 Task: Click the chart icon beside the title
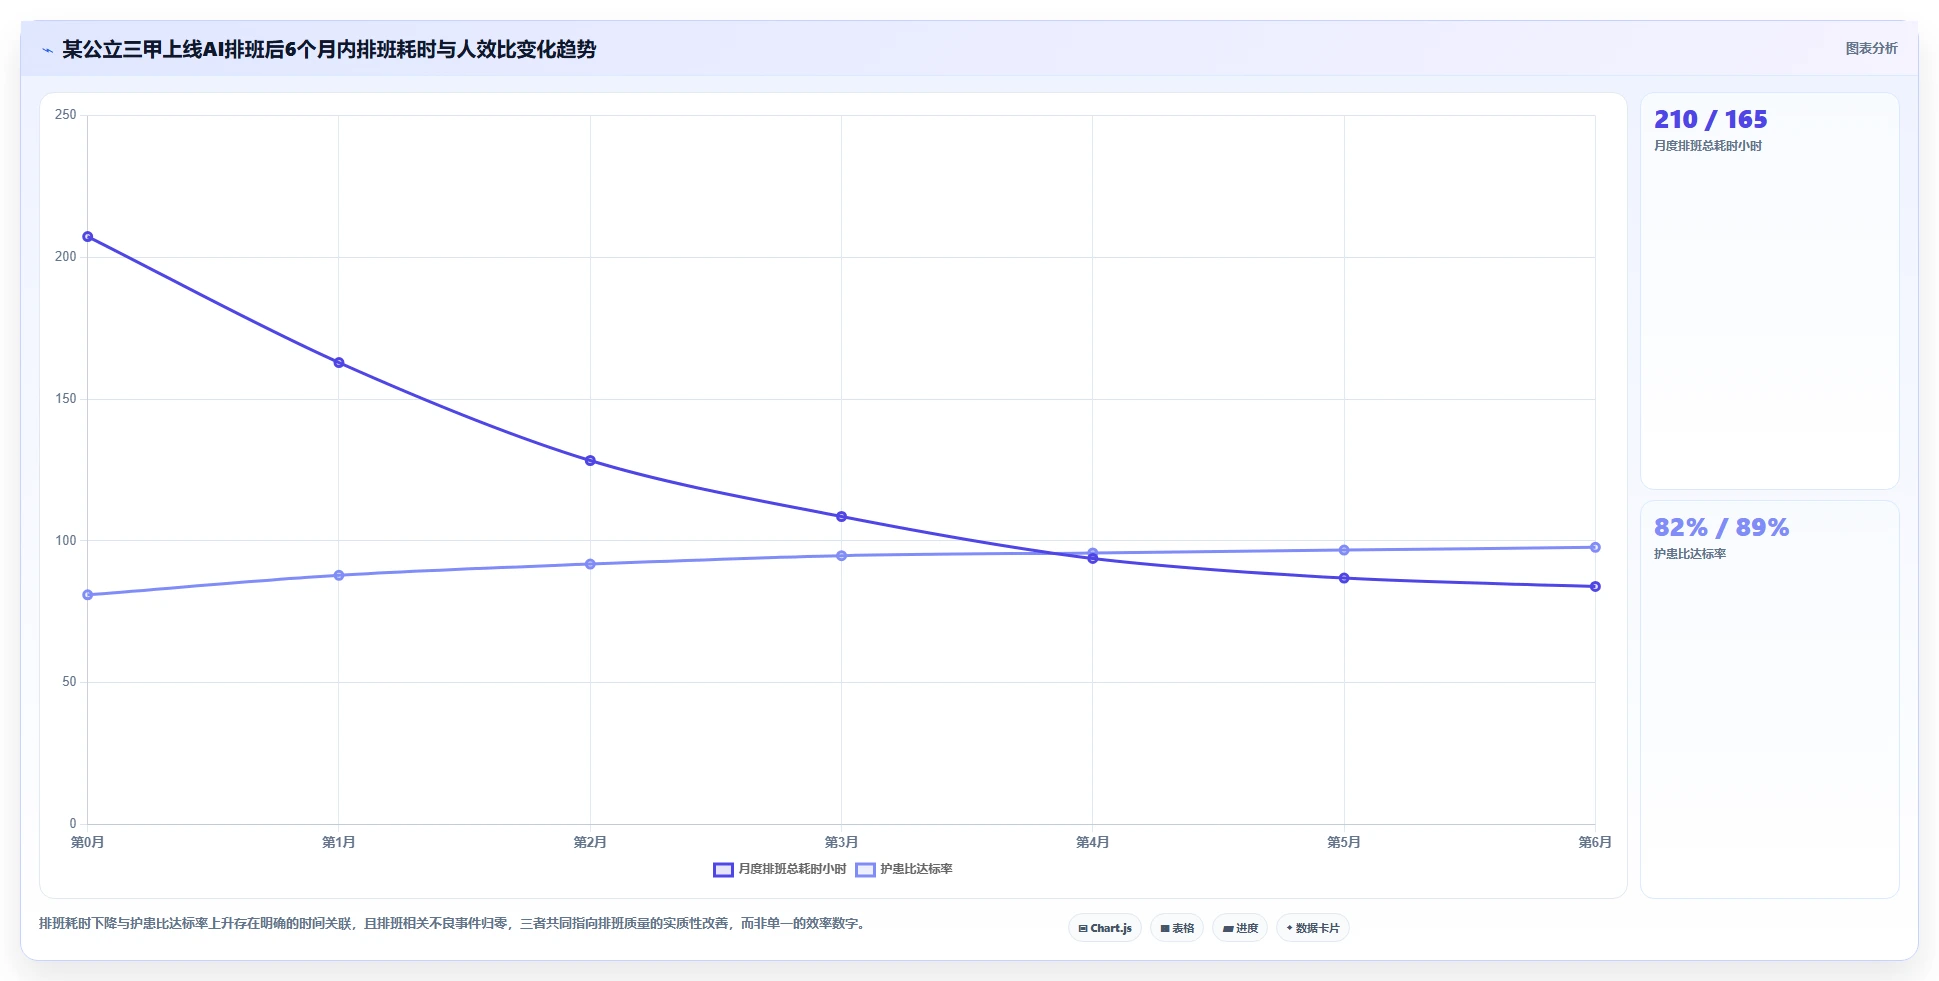47,50
